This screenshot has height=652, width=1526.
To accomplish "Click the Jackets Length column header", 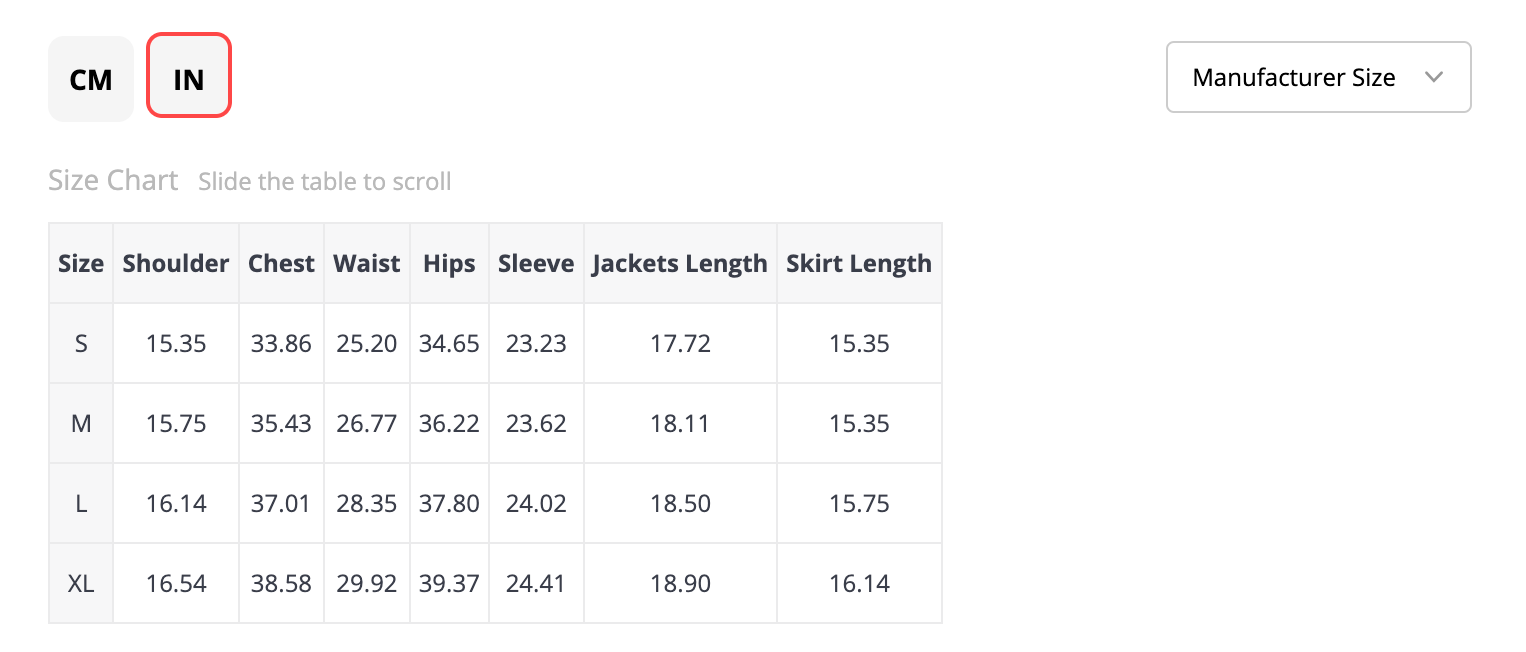I will [680, 263].
